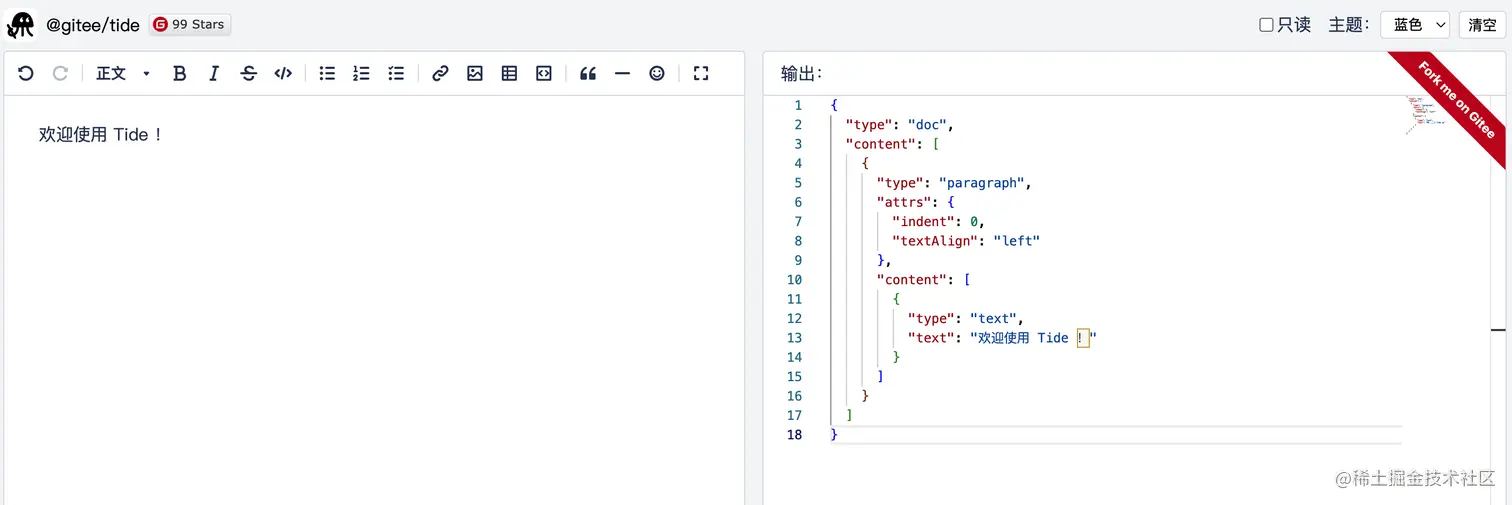Click the "textAlign": "left" line

[966, 241]
